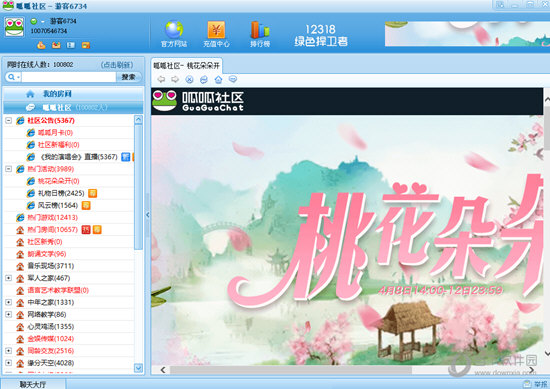
Task: Click IE icon beside 热门游戏(12413)
Action: click(20, 217)
